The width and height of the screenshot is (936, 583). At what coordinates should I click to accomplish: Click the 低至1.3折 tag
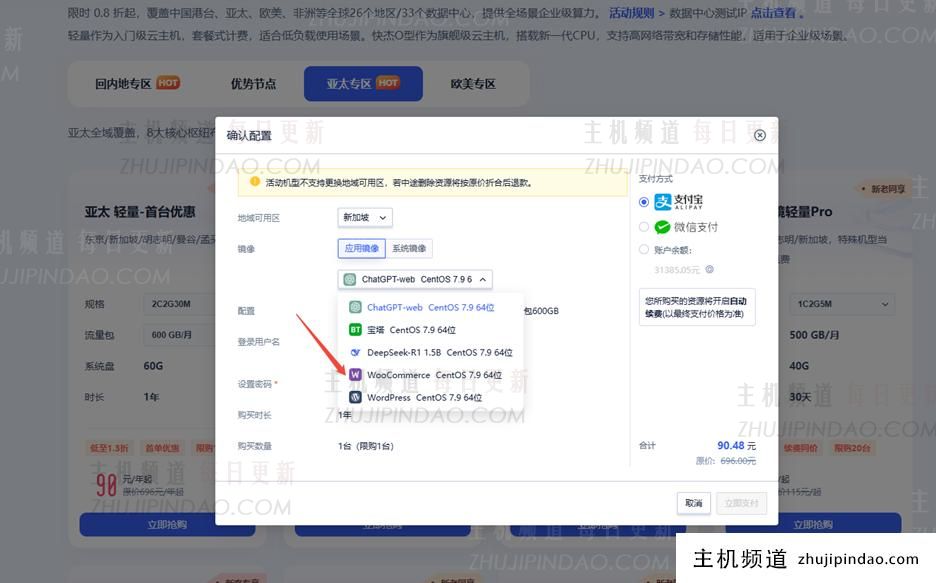[109, 448]
